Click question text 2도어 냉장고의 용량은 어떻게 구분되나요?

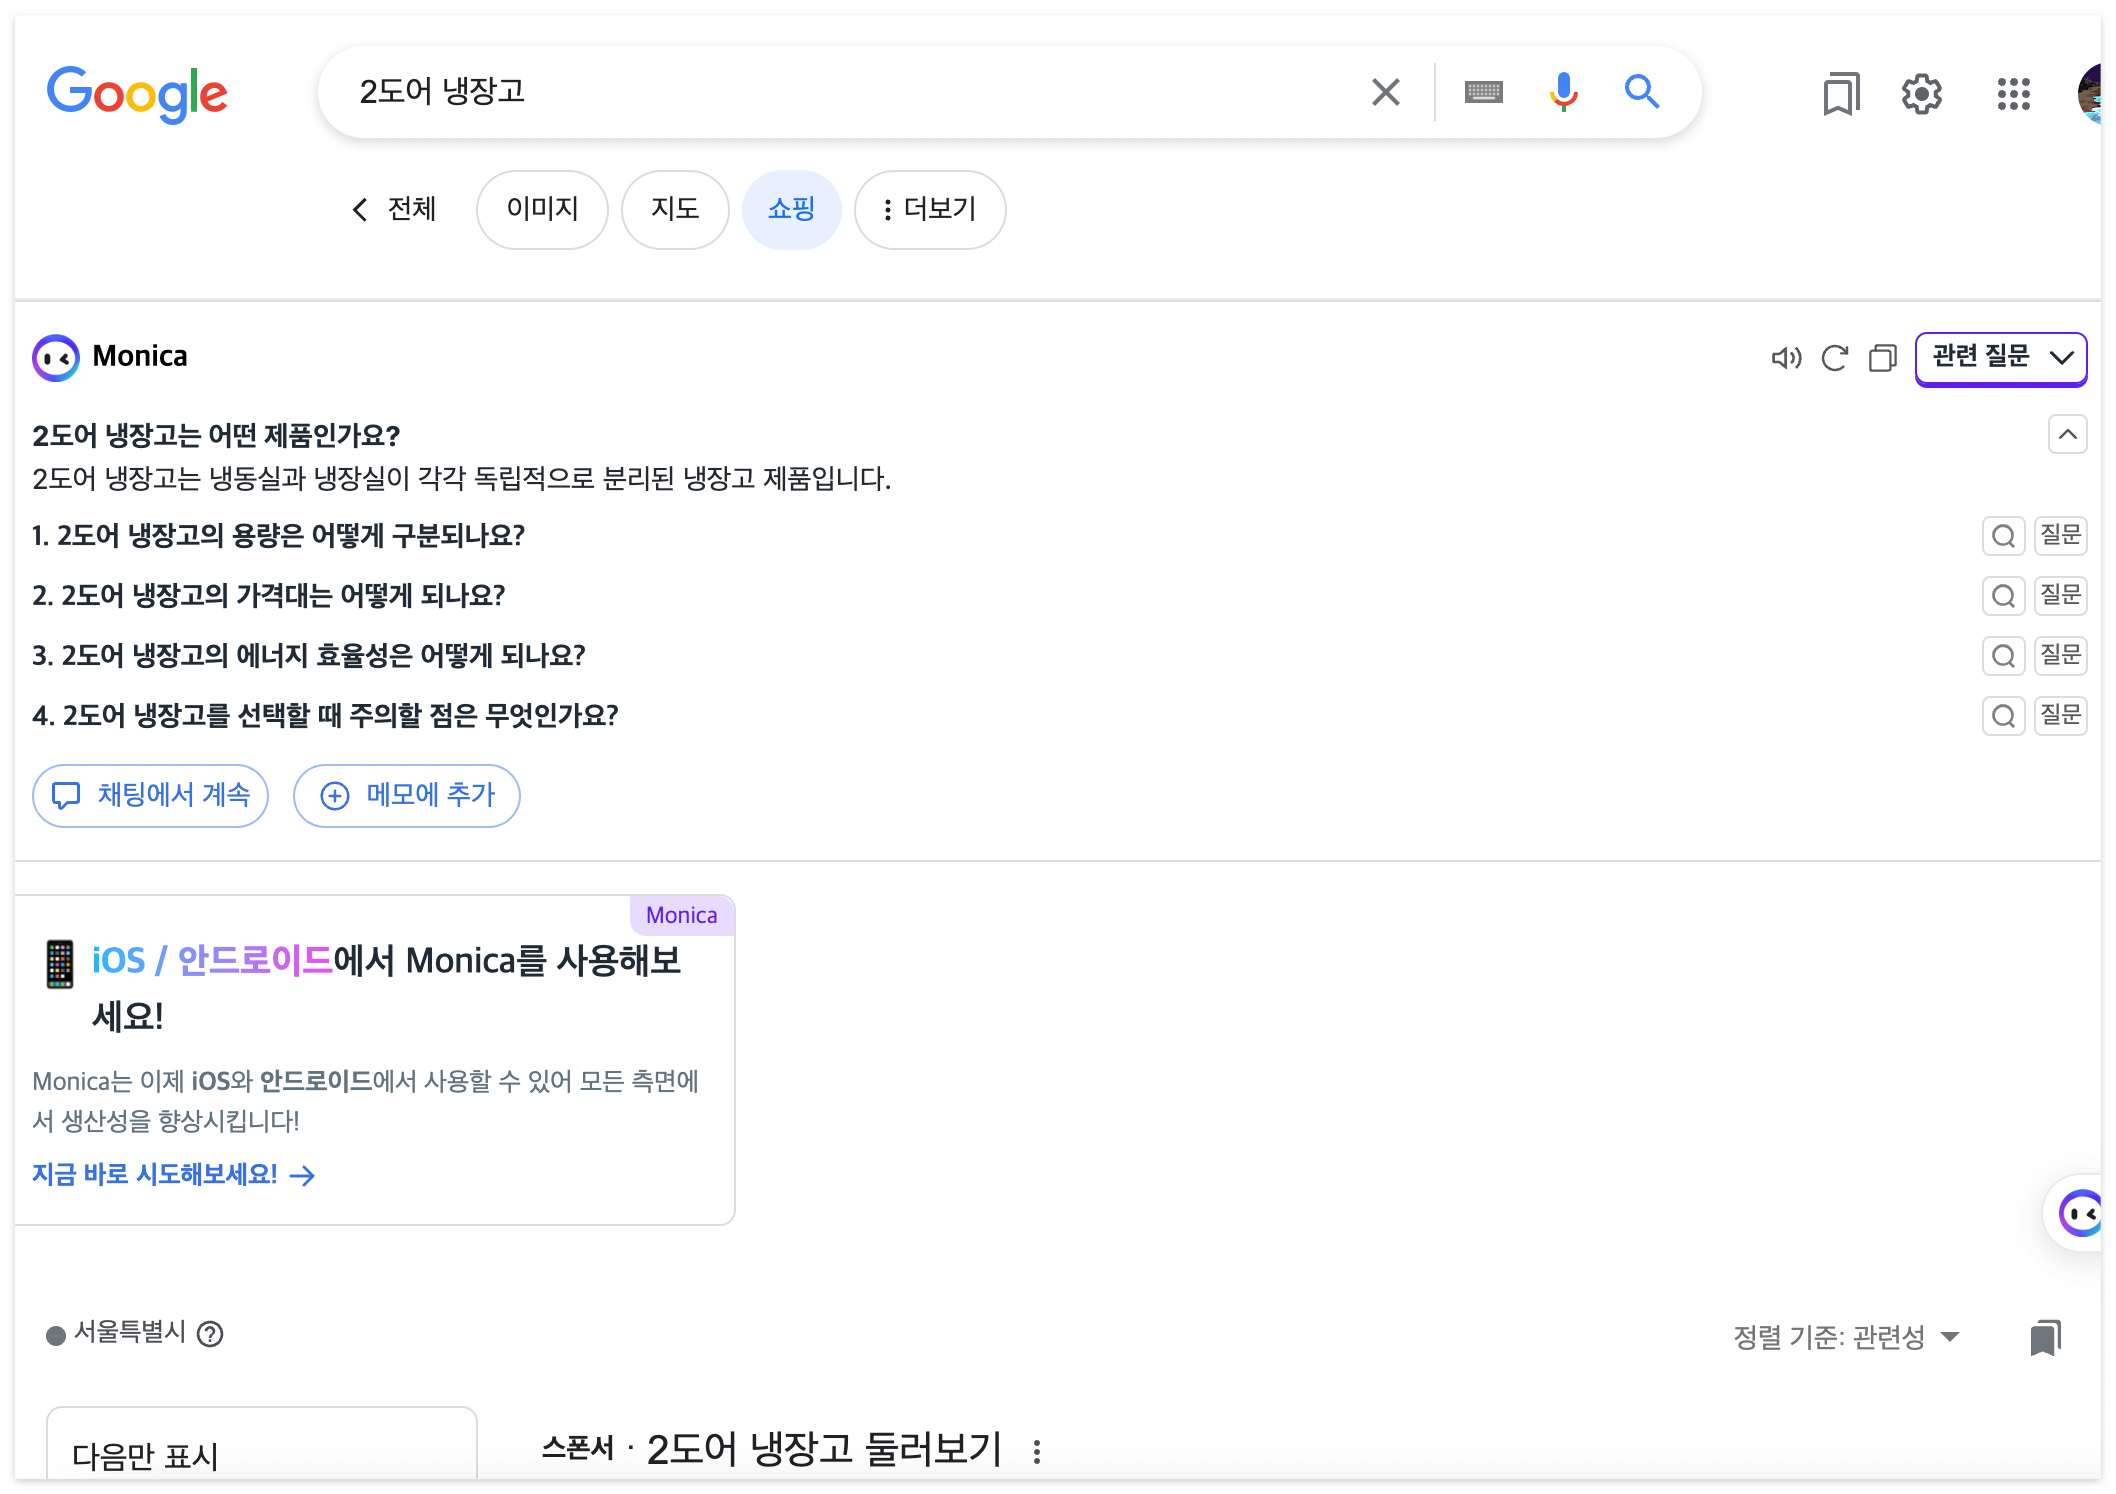click(x=291, y=536)
